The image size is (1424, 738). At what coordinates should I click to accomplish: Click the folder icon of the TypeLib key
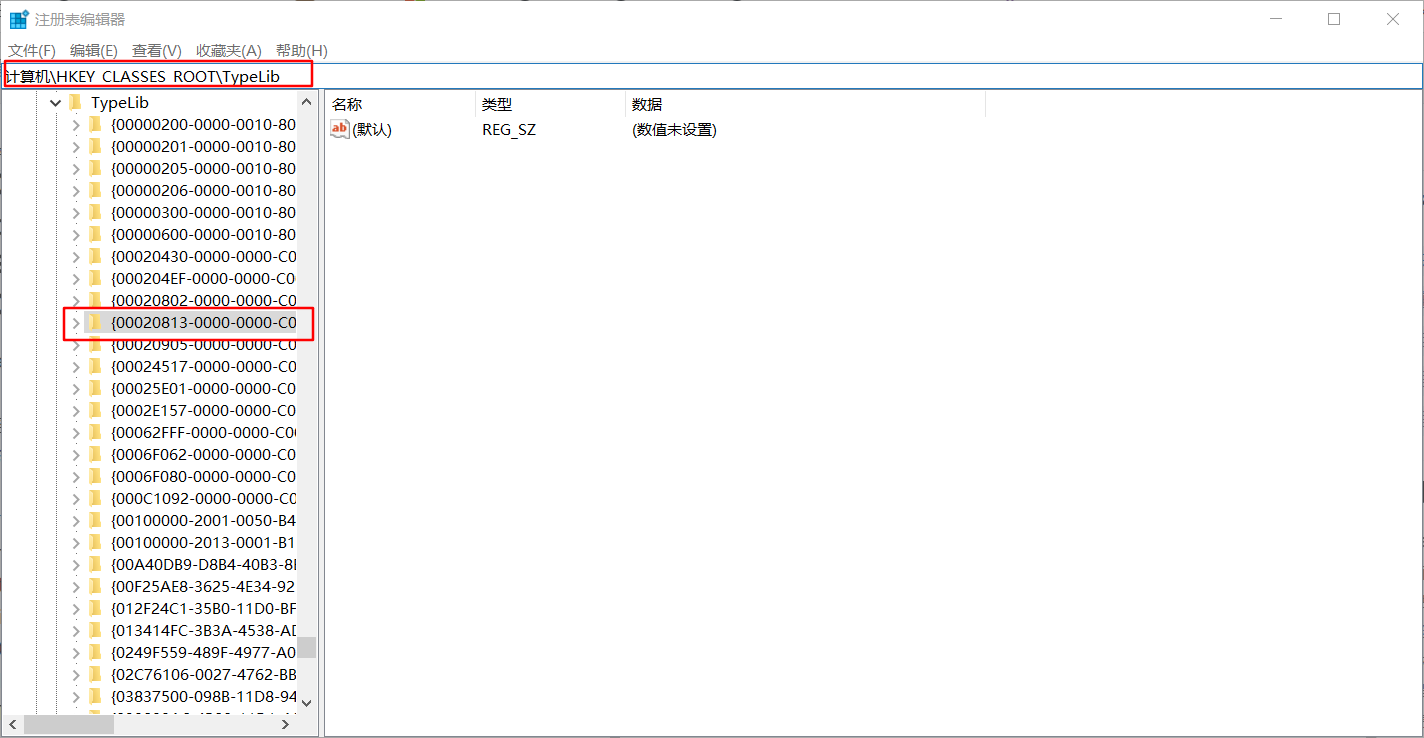pyautogui.click(x=76, y=102)
